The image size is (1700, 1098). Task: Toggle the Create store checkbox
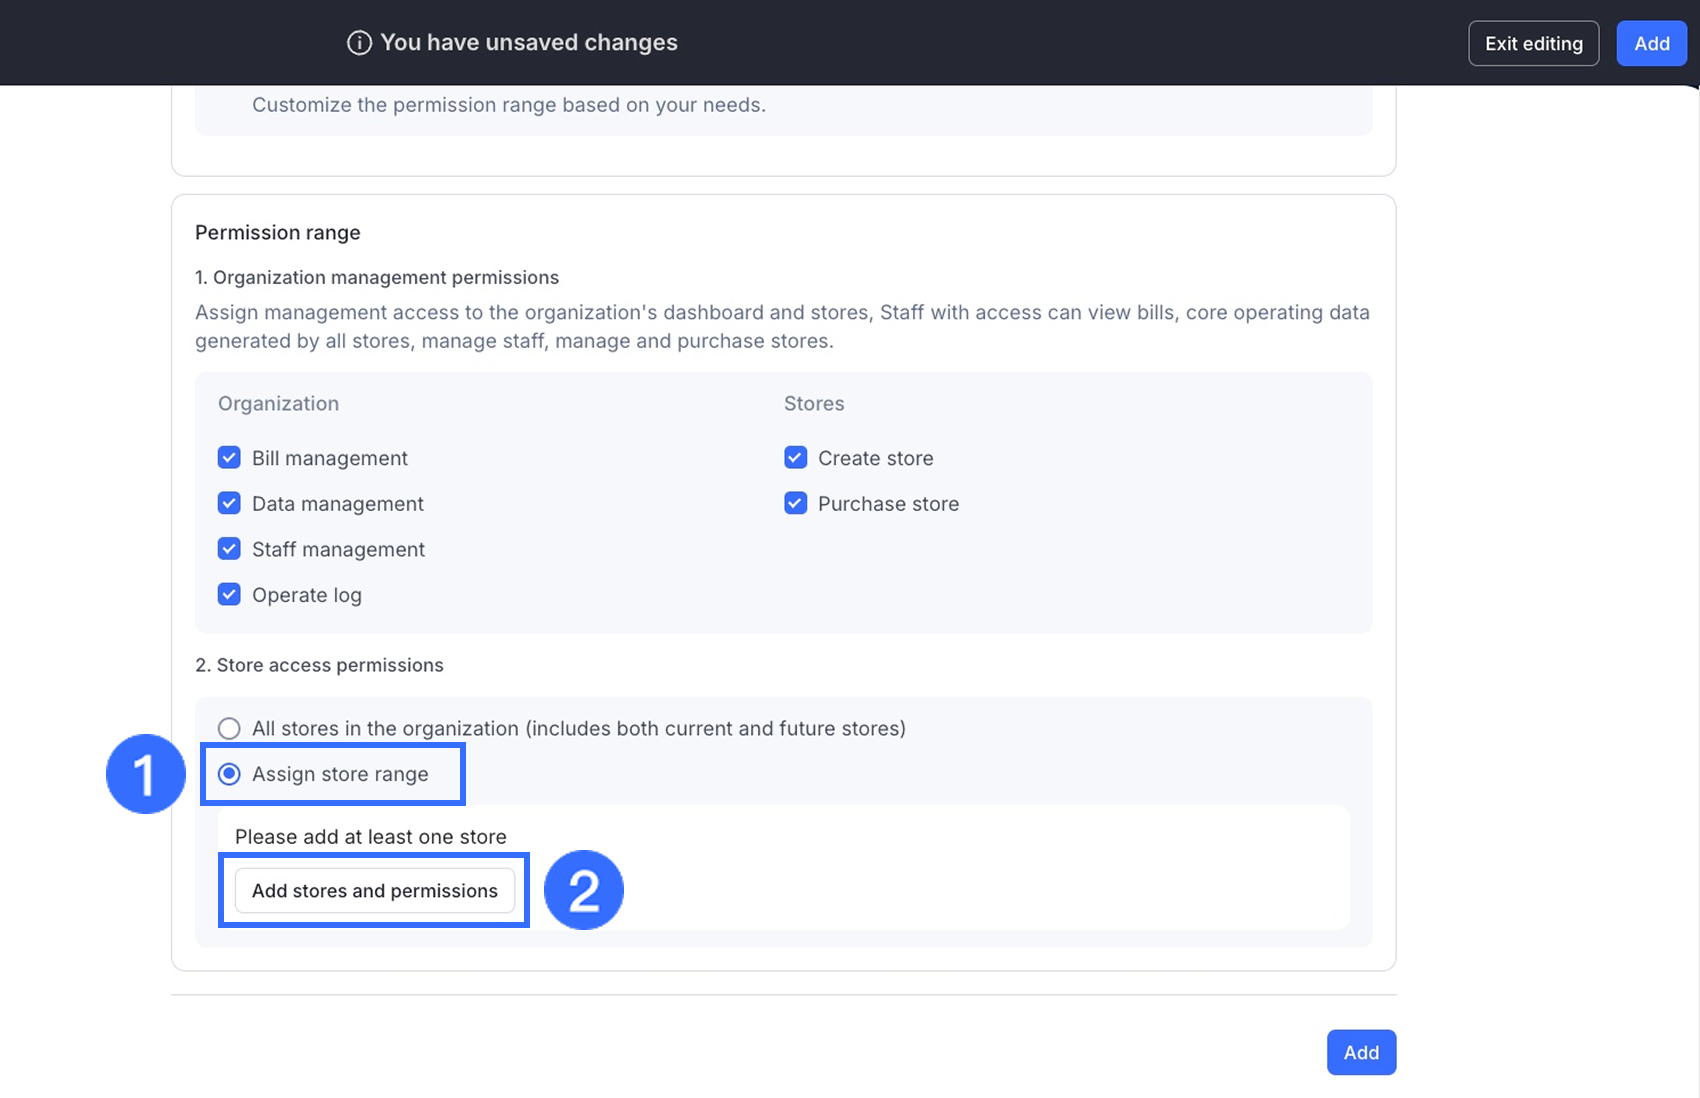pos(795,458)
